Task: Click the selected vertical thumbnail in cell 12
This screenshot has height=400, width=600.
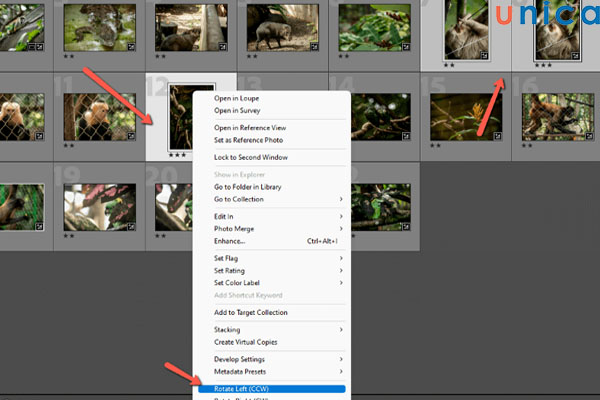Action: (181, 117)
